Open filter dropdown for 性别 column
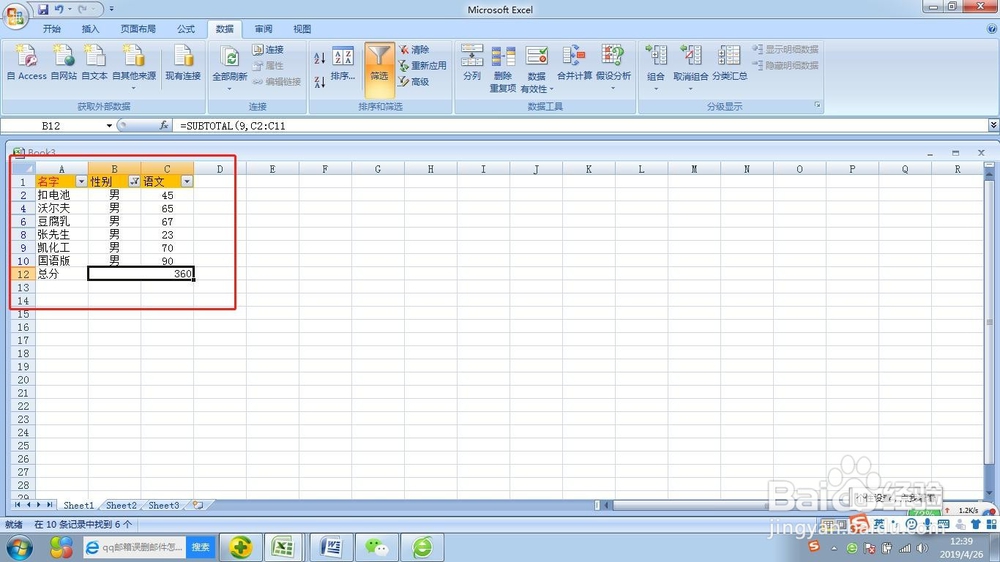 [x=134, y=182]
